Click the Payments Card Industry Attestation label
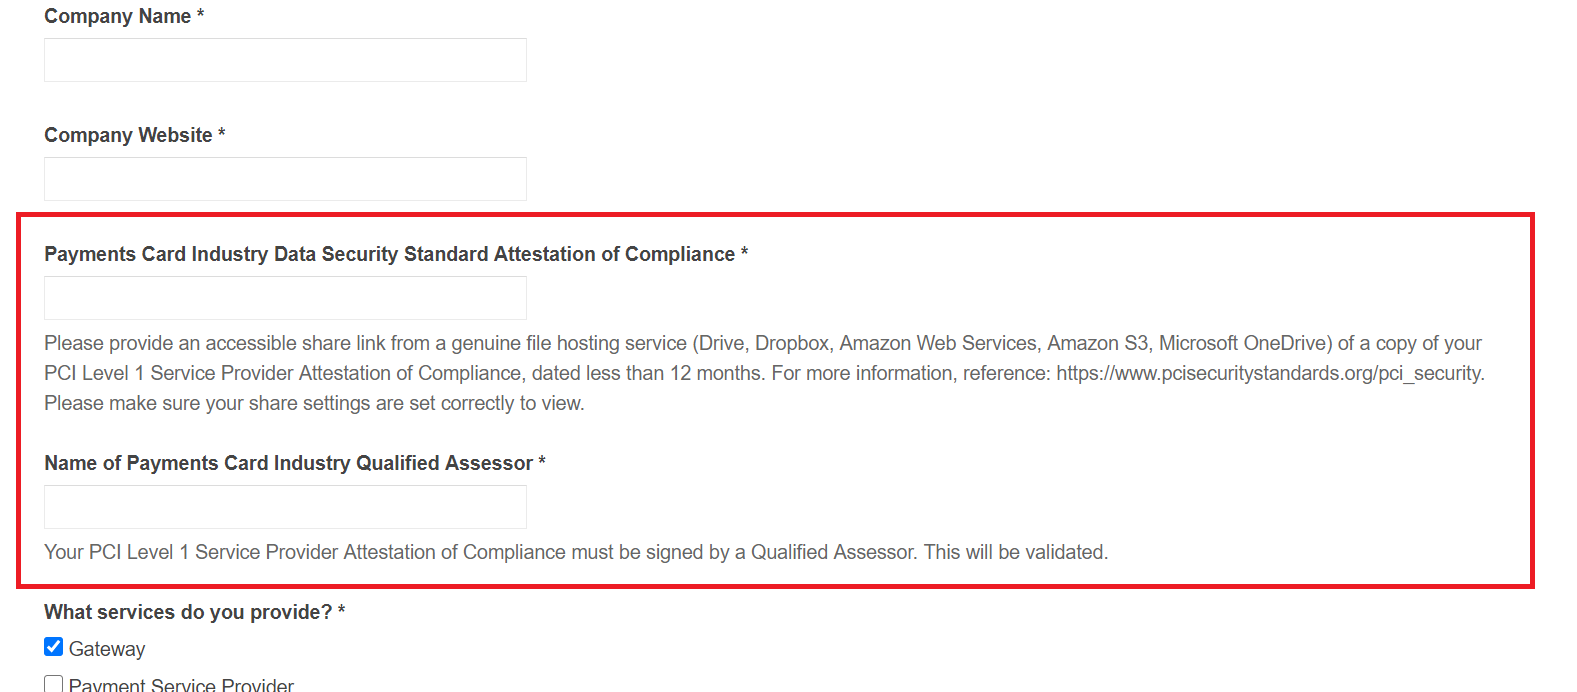The width and height of the screenshot is (1577, 692). [389, 254]
